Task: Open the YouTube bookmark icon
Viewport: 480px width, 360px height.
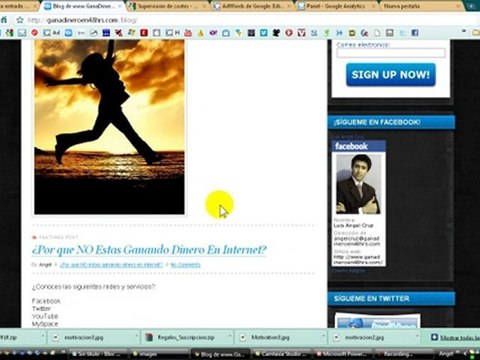Action: pos(188,33)
